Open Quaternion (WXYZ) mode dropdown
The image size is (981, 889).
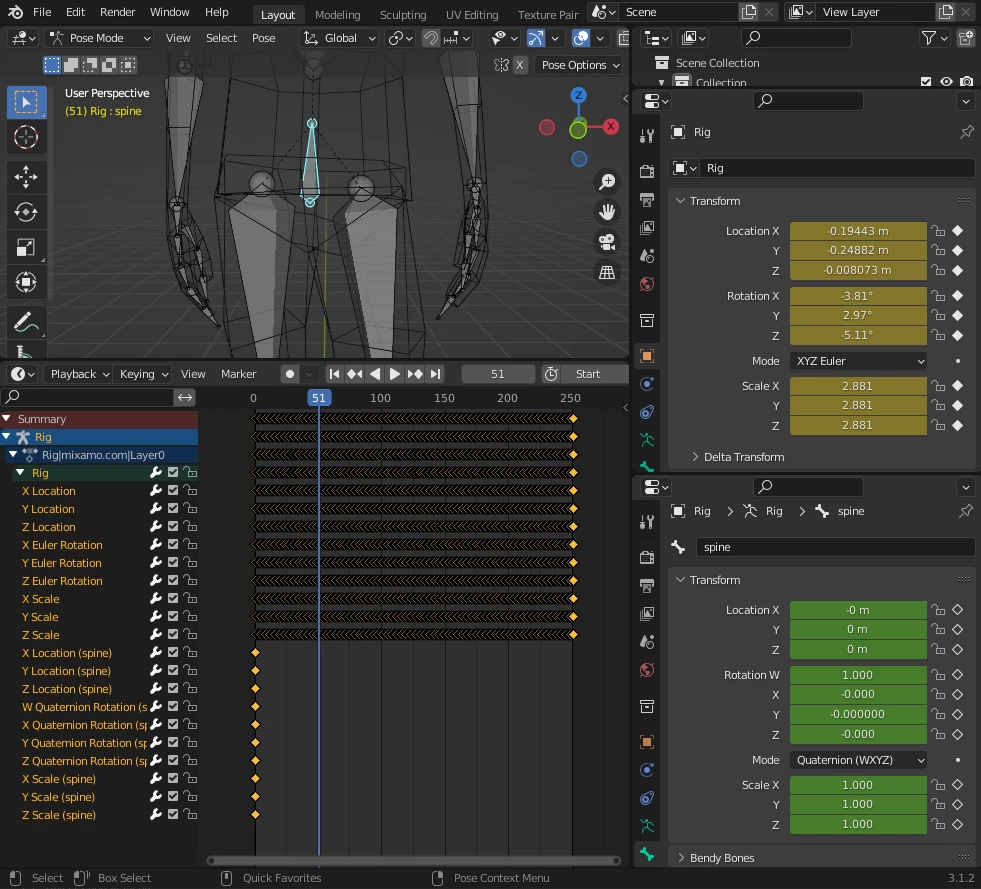point(858,760)
